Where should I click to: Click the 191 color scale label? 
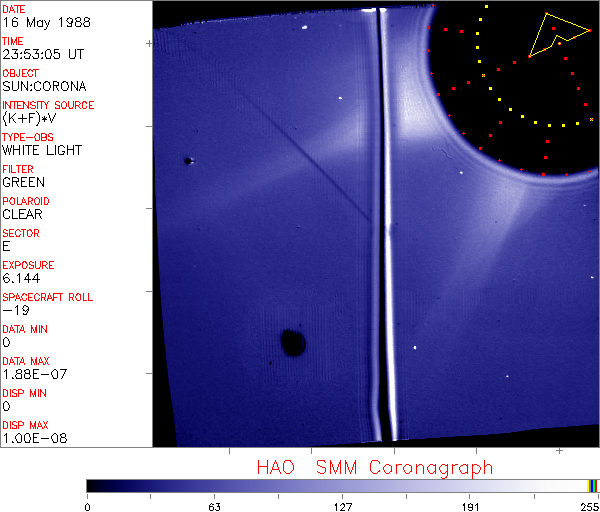470,507
